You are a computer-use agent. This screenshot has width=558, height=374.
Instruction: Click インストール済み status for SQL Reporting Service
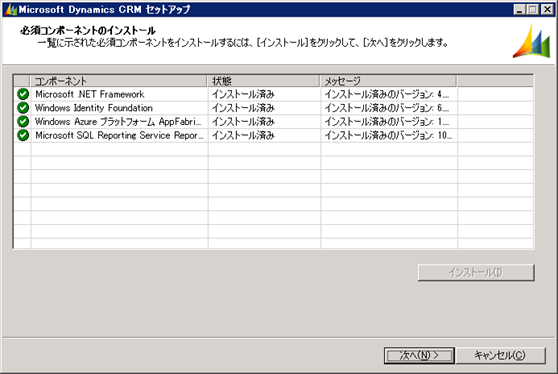[243, 135]
